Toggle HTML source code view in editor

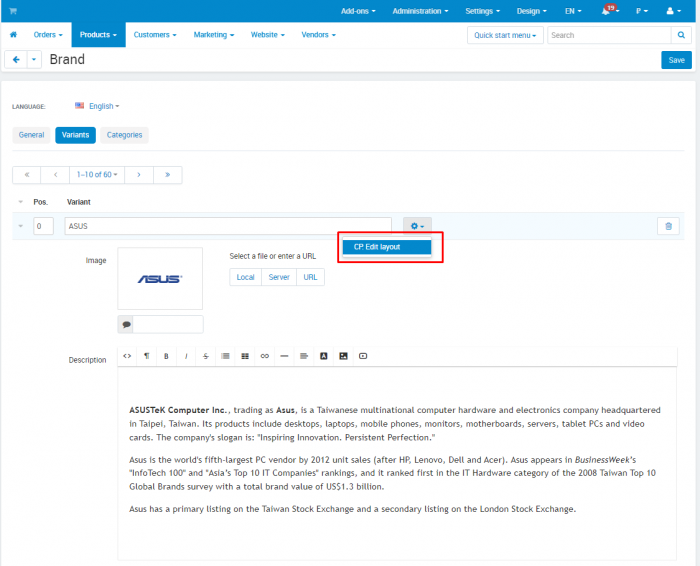(127, 356)
